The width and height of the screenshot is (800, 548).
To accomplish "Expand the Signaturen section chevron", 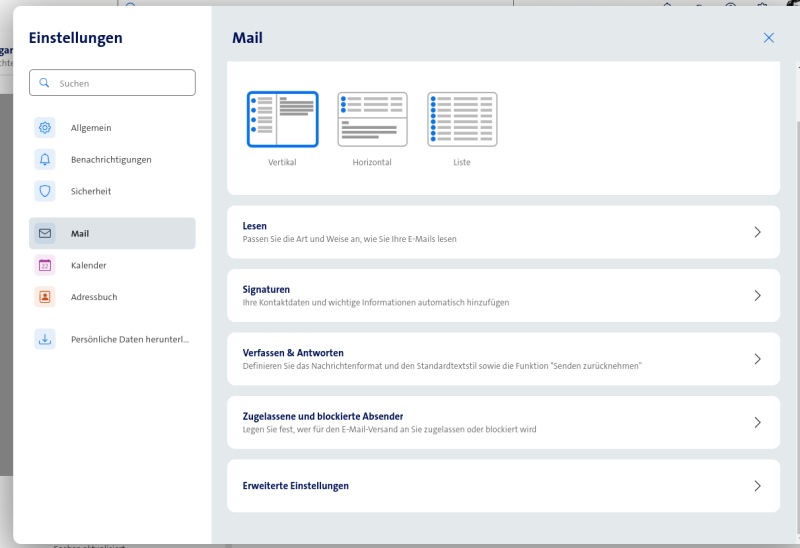I will click(757, 296).
